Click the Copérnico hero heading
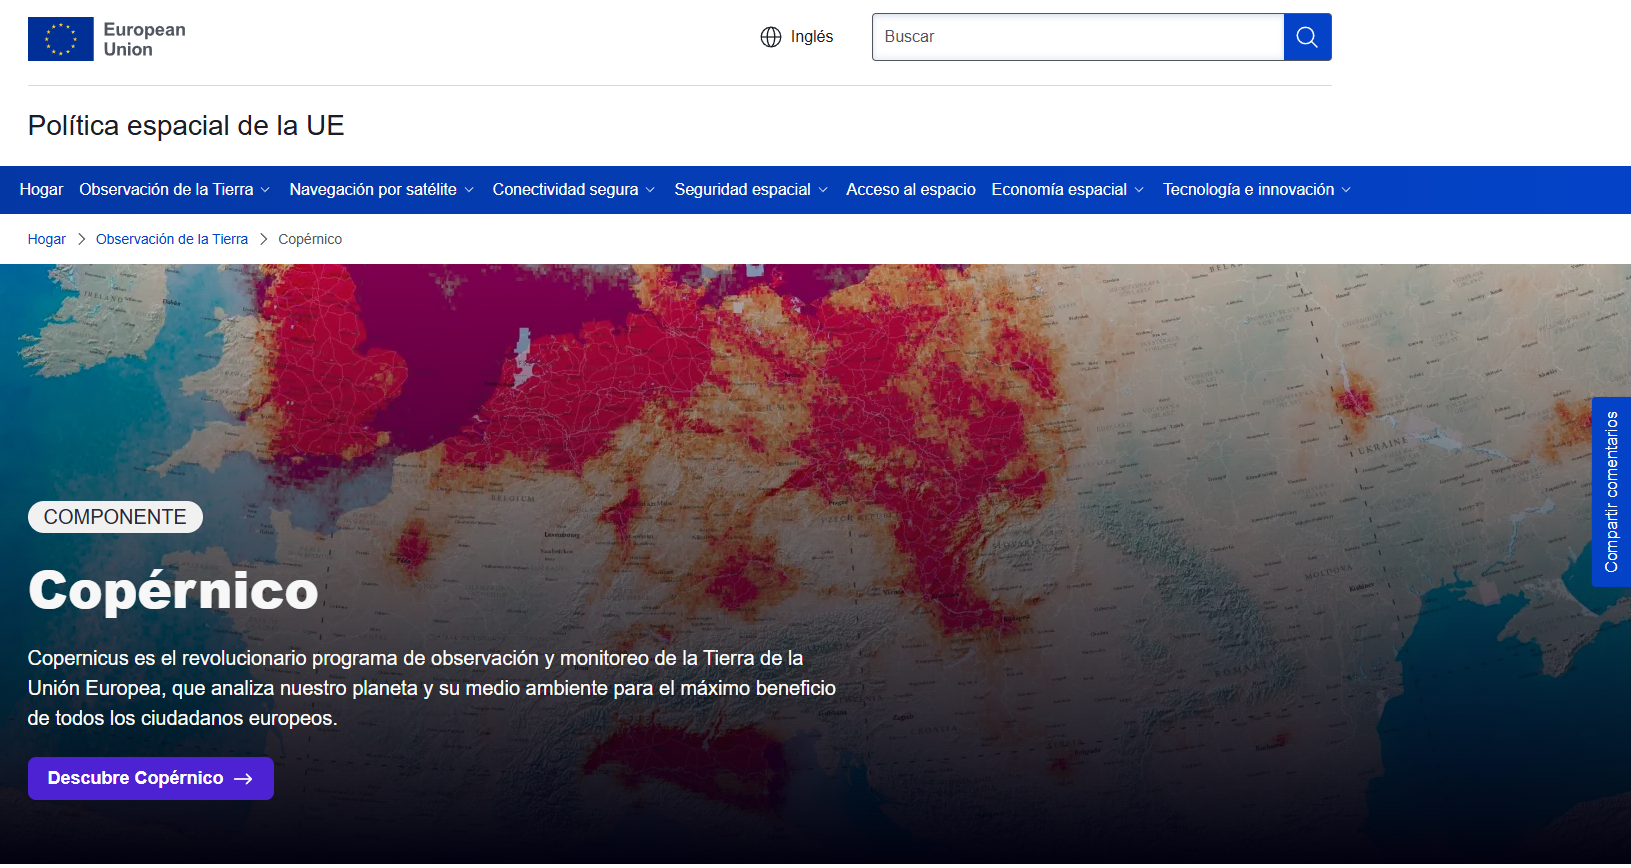The height and width of the screenshot is (868, 1631). (173, 590)
